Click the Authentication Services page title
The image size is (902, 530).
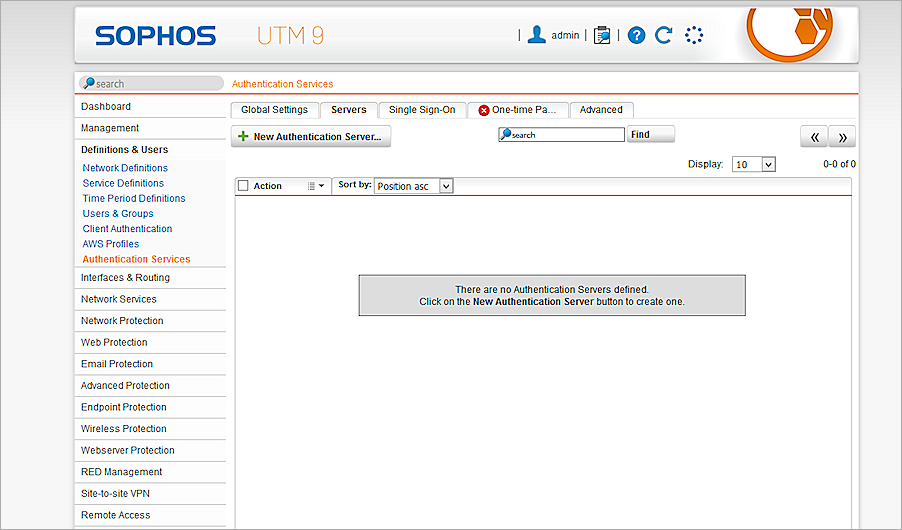coord(282,84)
